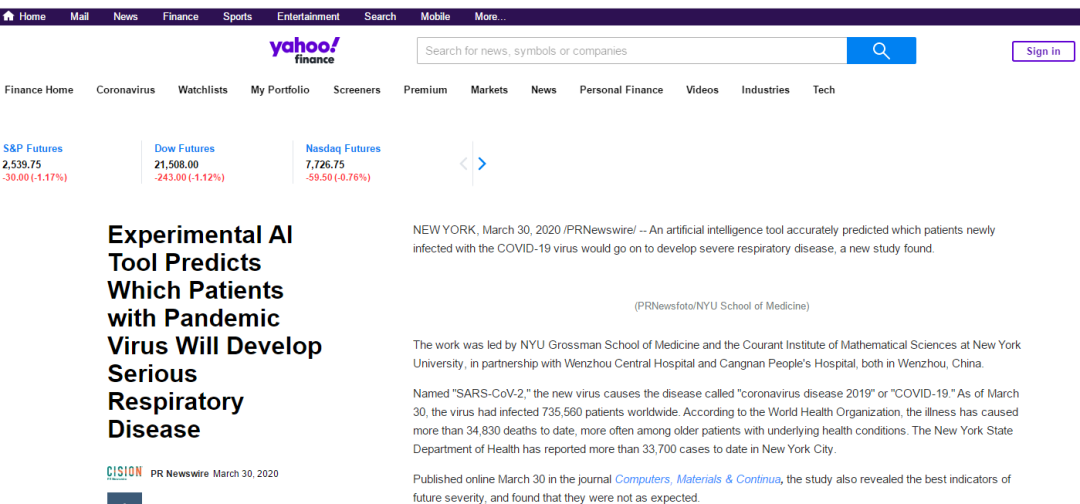Select the Screeners tab
Screen dimensions: 1080x504
(x=357, y=90)
